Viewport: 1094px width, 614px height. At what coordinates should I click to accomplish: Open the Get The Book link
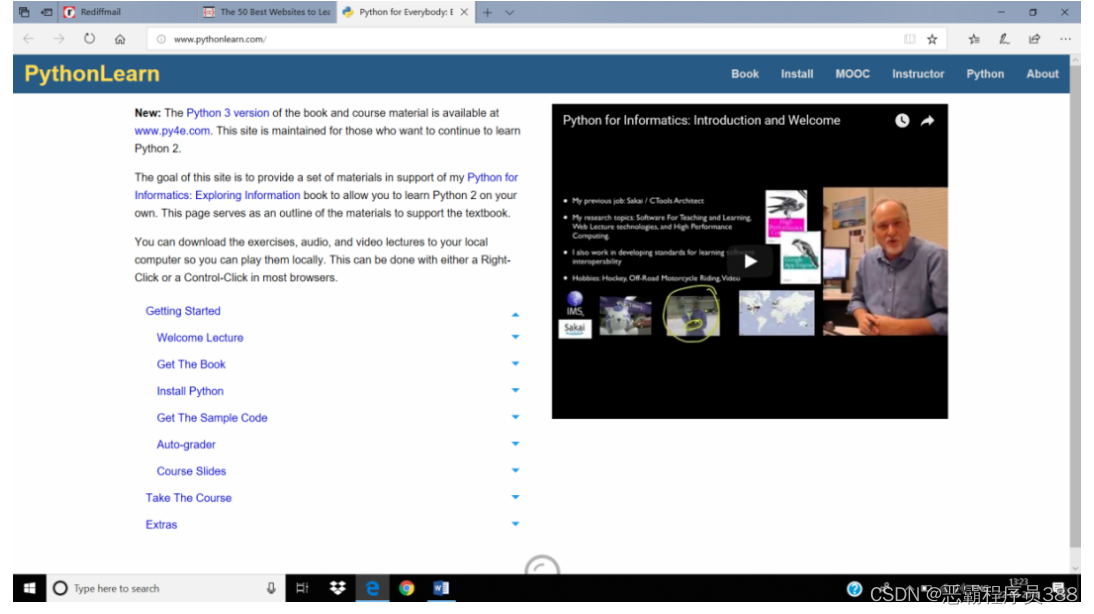(x=190, y=364)
